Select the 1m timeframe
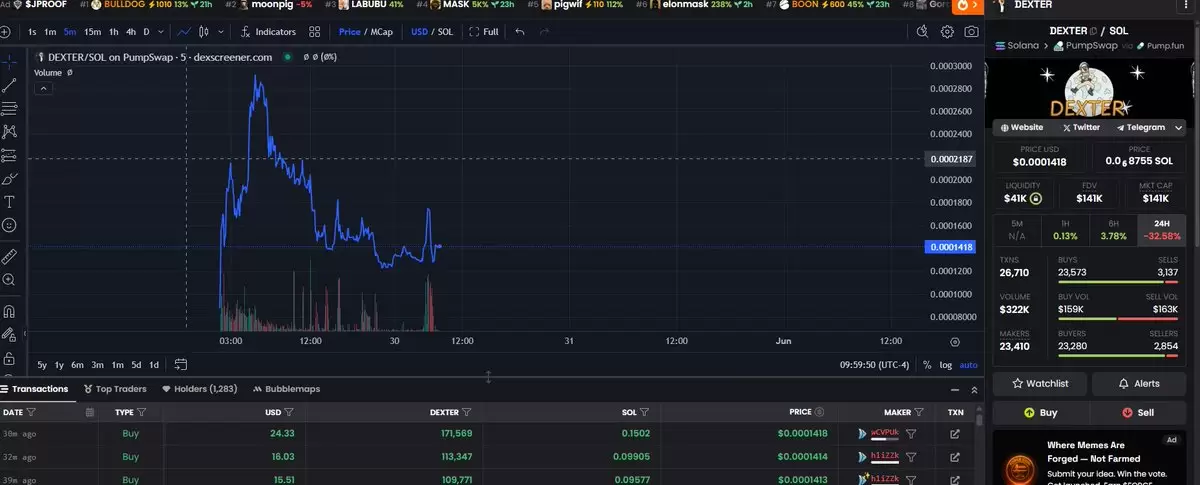1200x485 pixels. pos(50,32)
